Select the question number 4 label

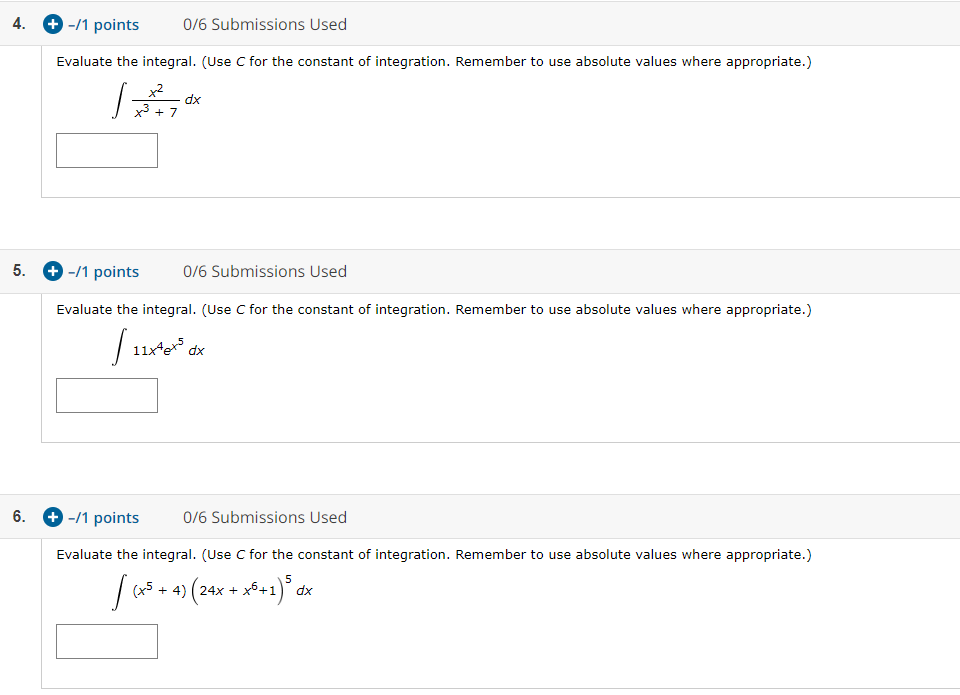point(17,23)
